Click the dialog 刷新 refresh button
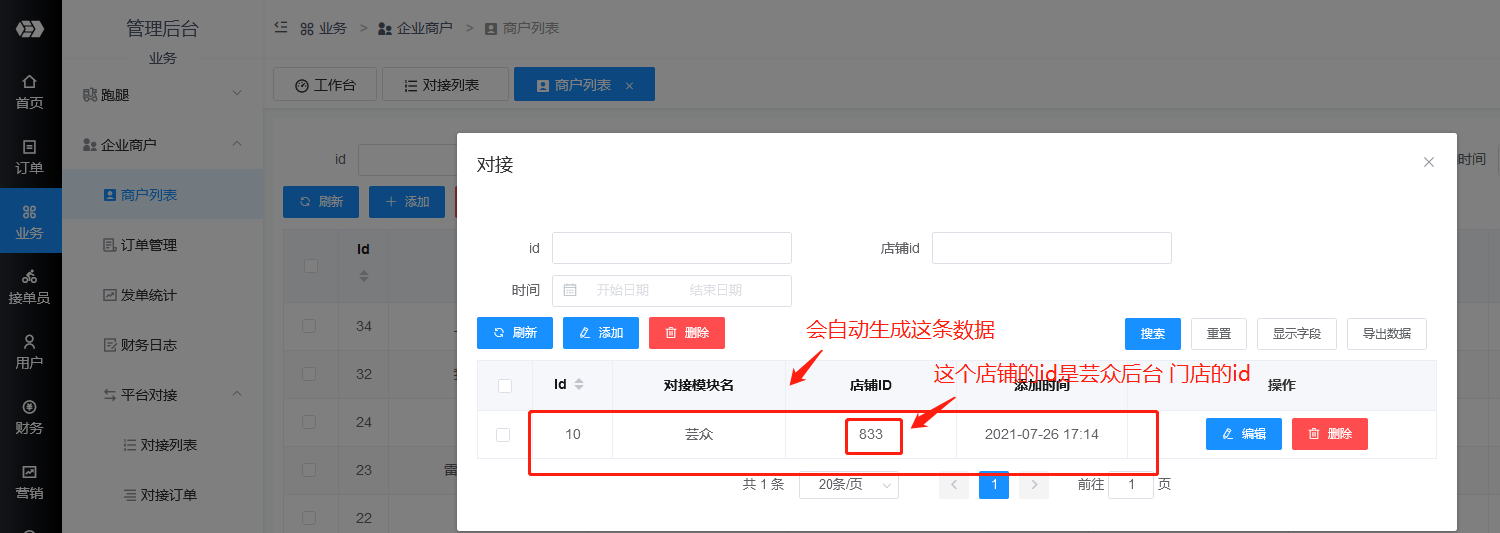This screenshot has width=1500, height=533. (515, 333)
